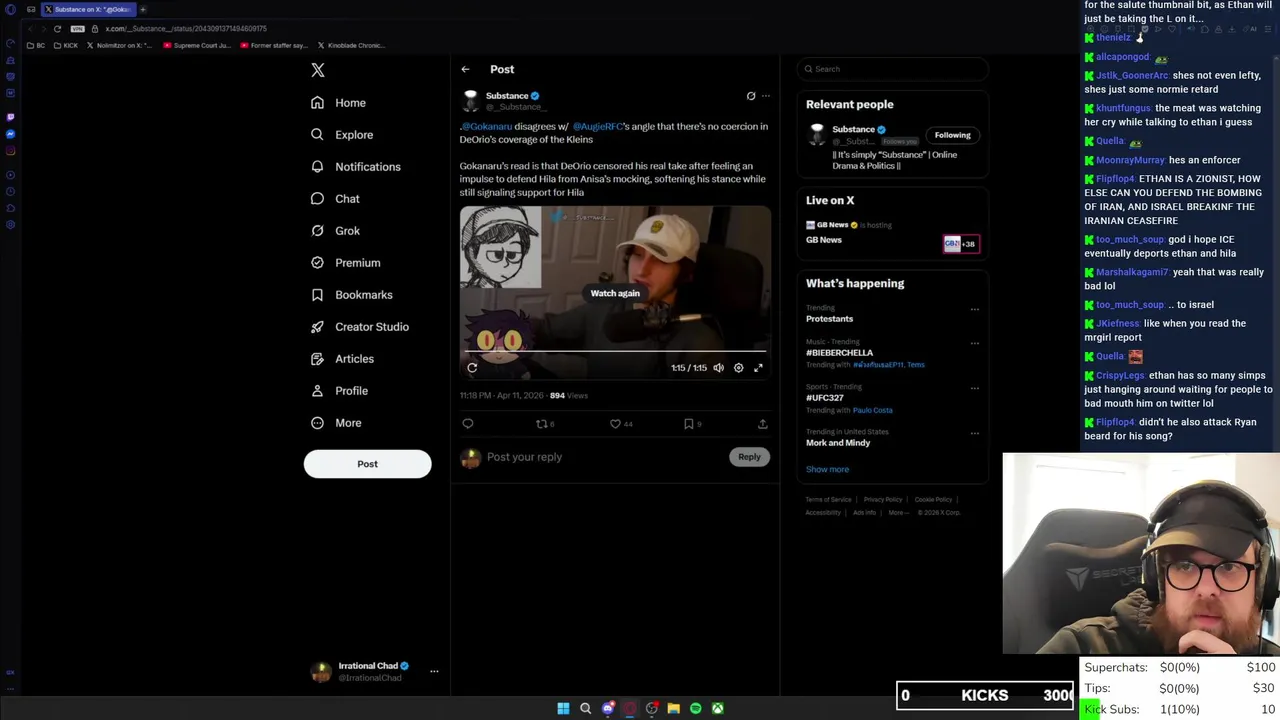Open the Mork and Mindy trend
The image size is (1280, 720).
(838, 443)
